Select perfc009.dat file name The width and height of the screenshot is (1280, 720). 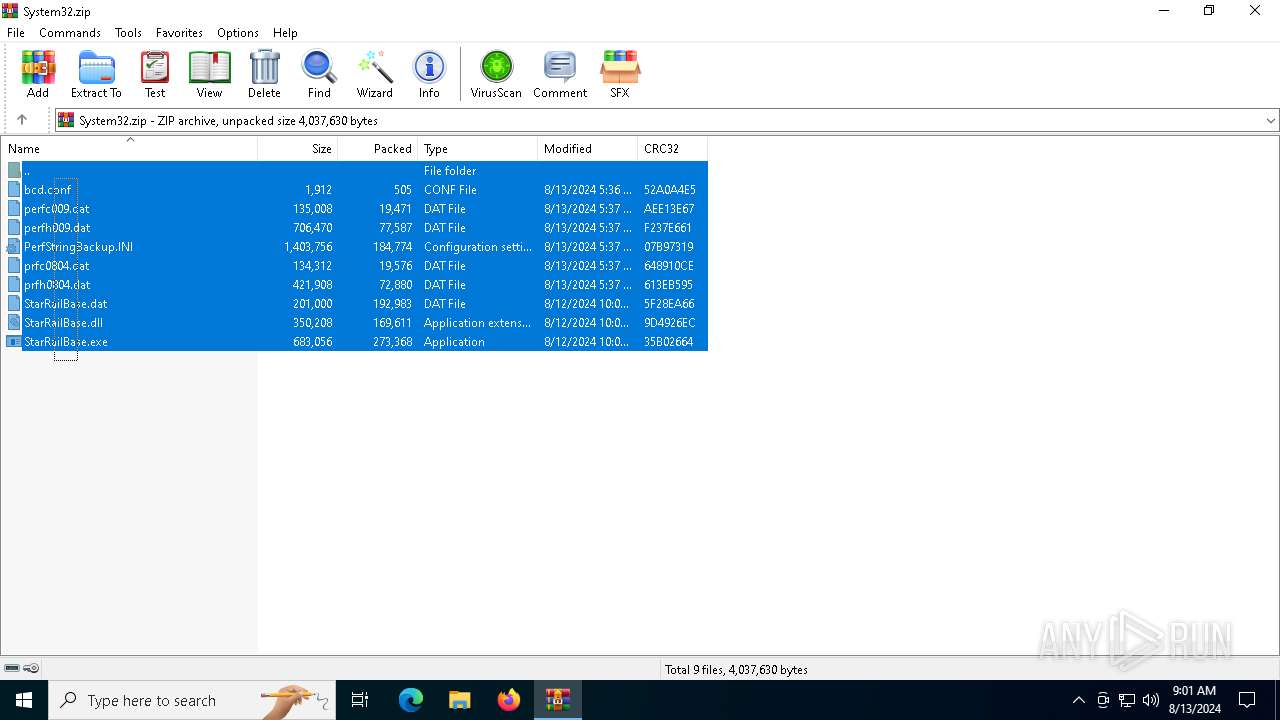pos(57,209)
